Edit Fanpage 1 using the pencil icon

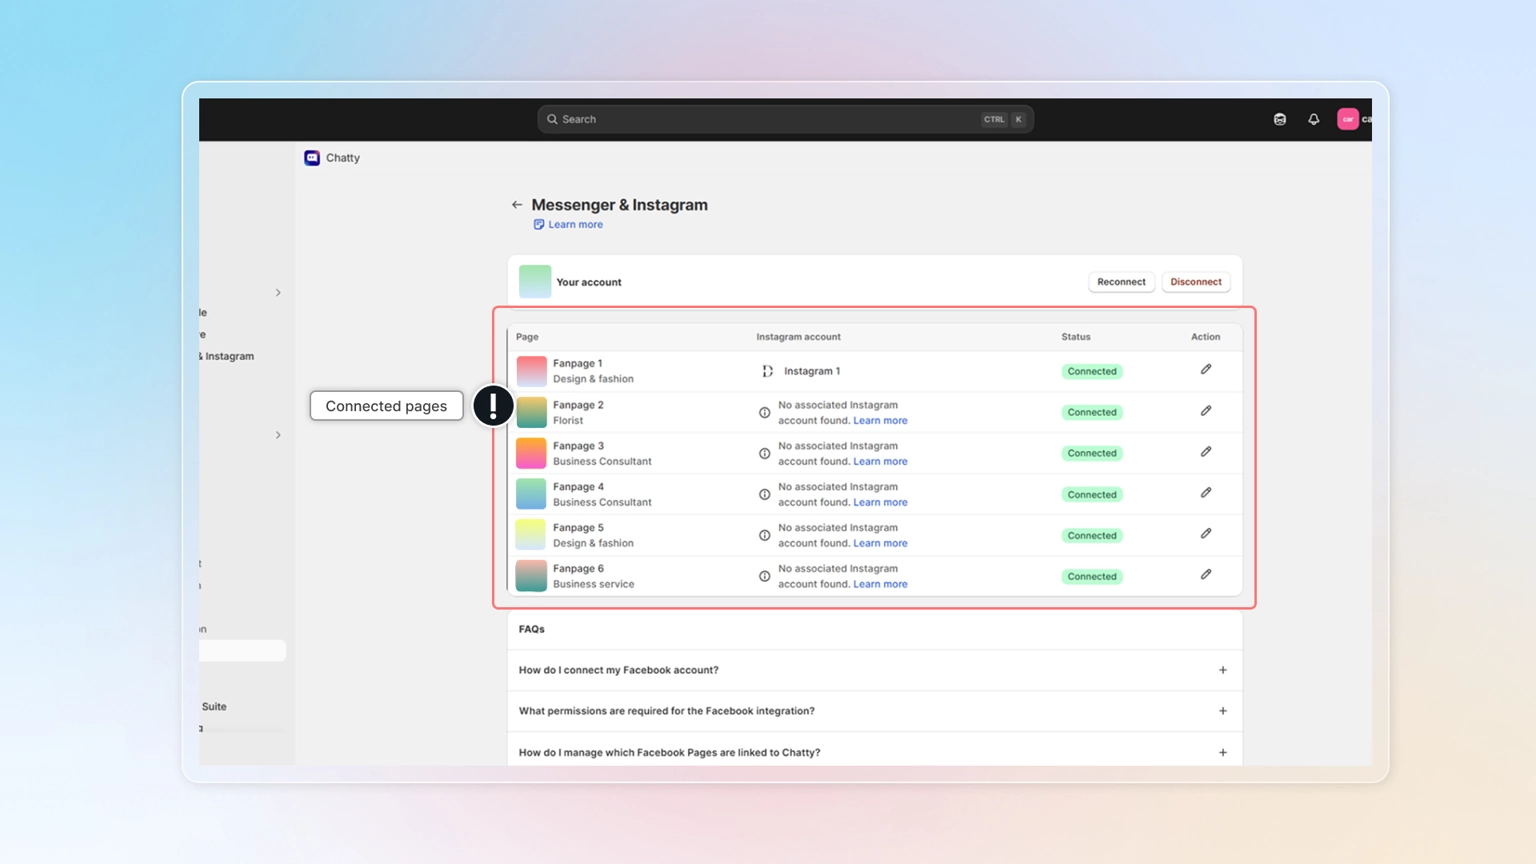point(1206,369)
